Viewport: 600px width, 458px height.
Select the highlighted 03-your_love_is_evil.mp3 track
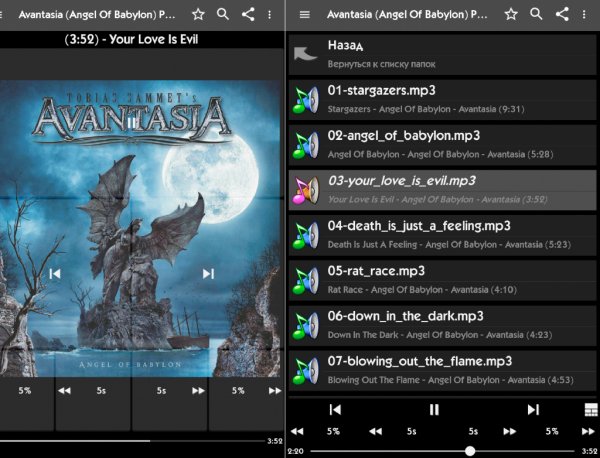pos(442,190)
